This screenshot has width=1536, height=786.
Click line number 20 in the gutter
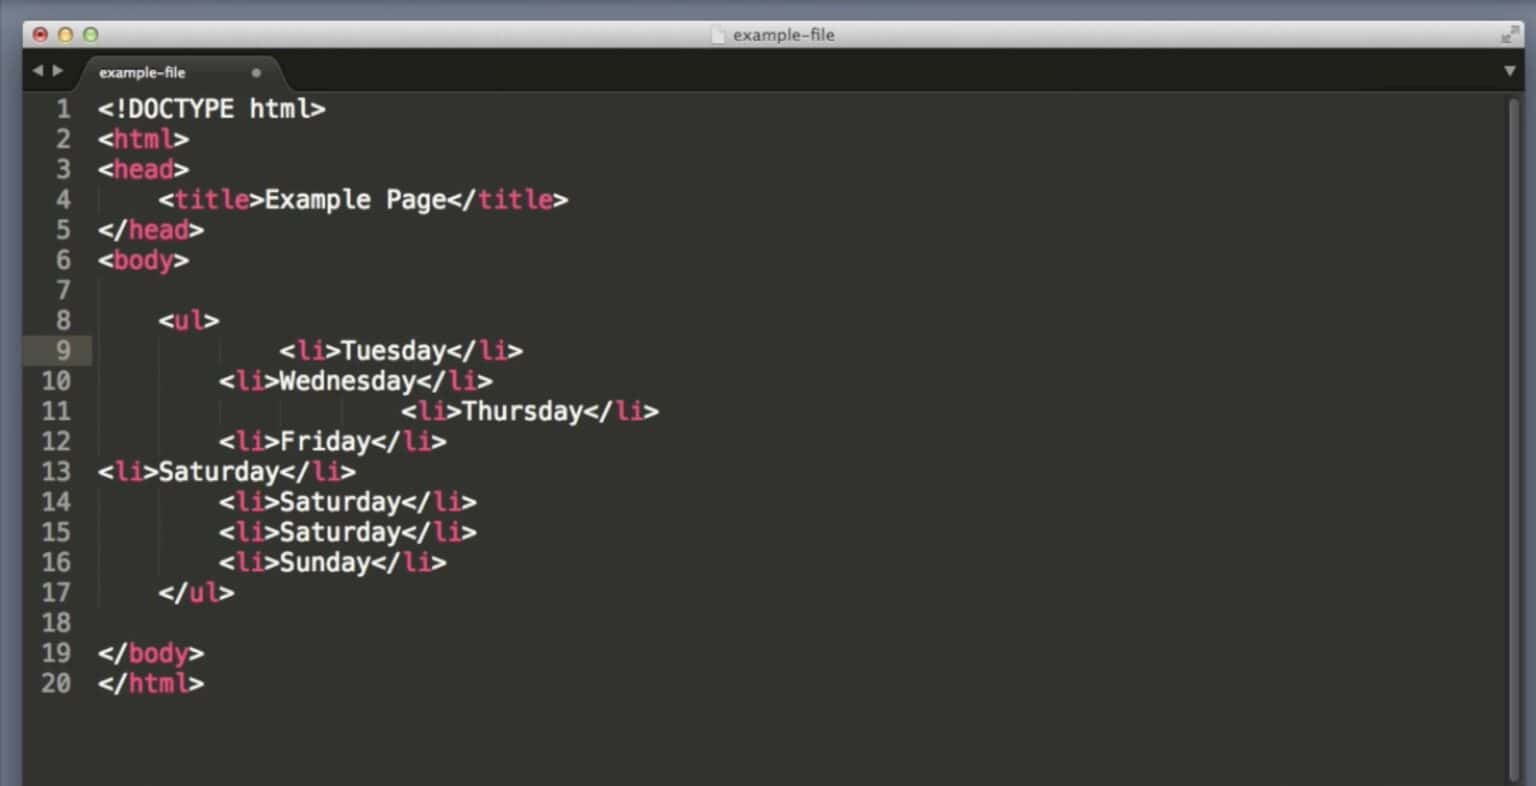[57, 684]
